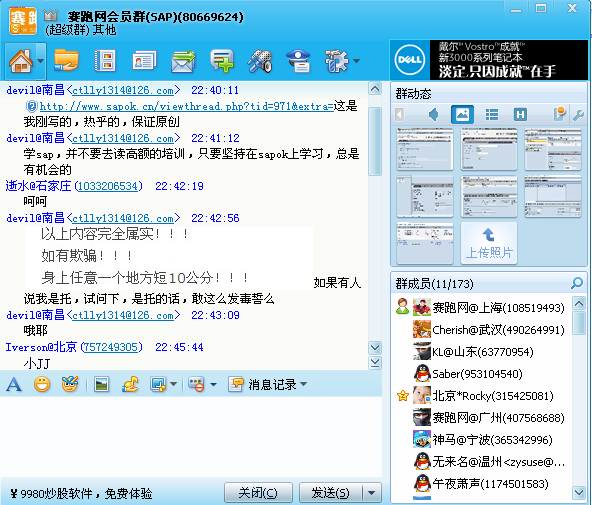This screenshot has height=505, width=592.
Task: Expand the send options dropdown arrow
Action: [x=372, y=493]
